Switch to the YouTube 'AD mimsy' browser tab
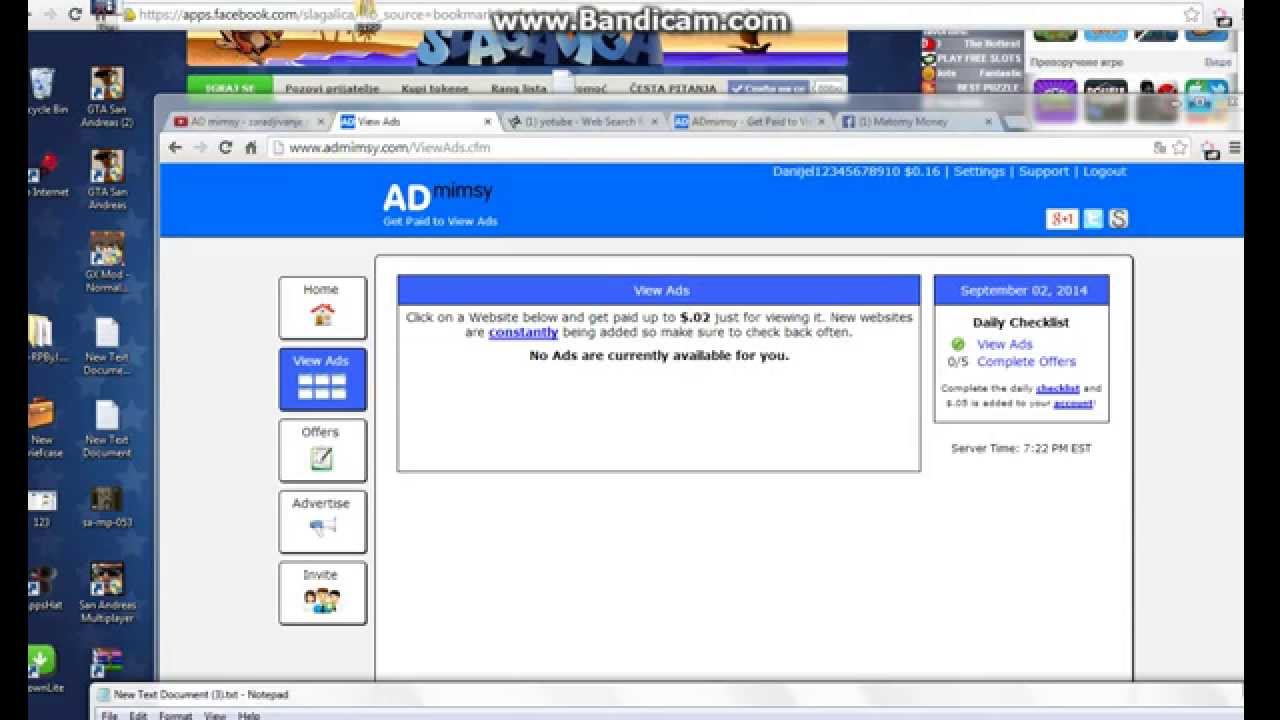 click(x=248, y=122)
